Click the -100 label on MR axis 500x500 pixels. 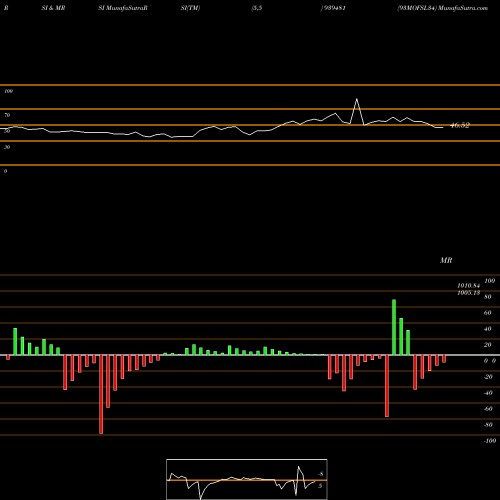(x=490, y=441)
